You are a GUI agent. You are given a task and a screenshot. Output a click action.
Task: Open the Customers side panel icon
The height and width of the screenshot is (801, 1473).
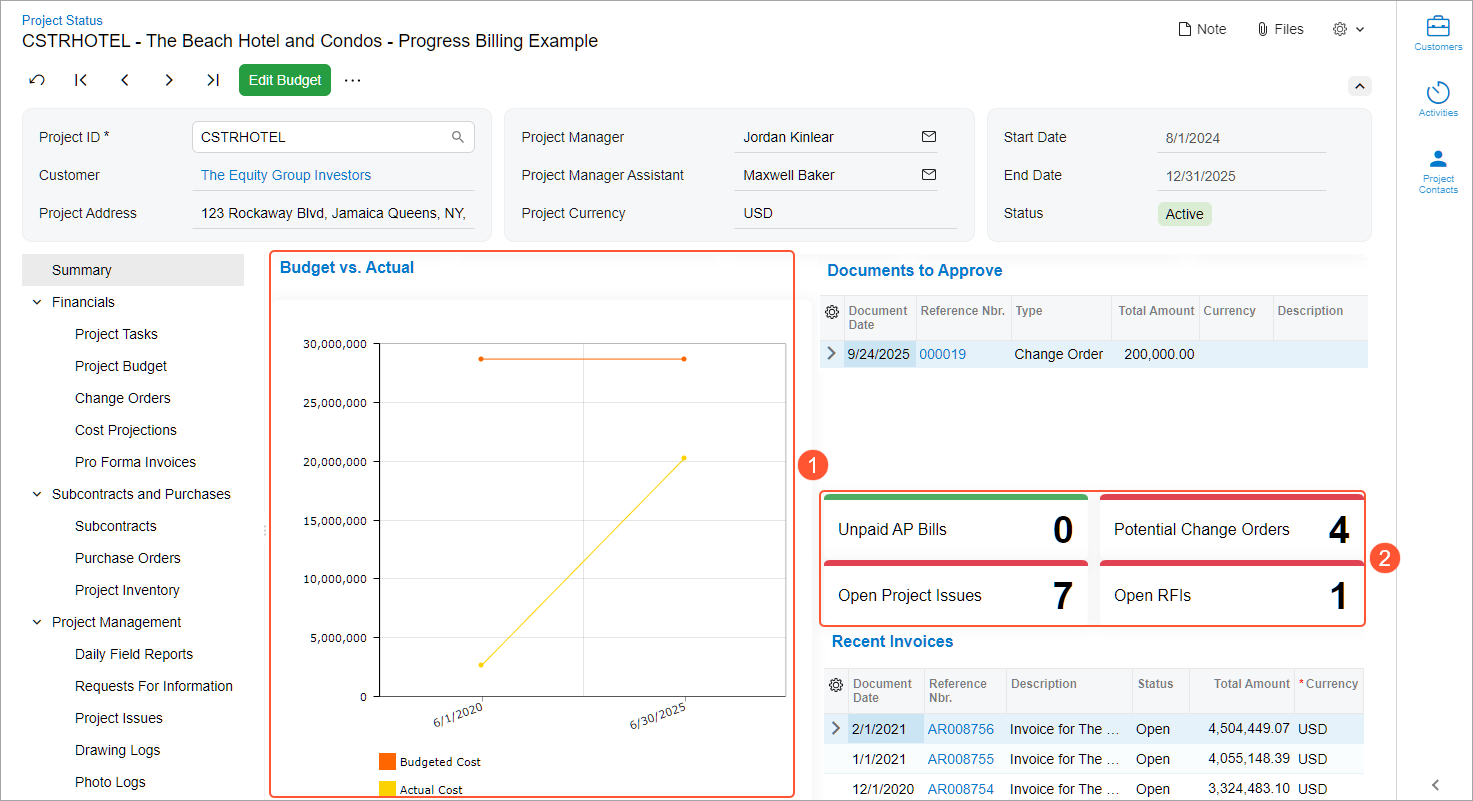point(1438,32)
